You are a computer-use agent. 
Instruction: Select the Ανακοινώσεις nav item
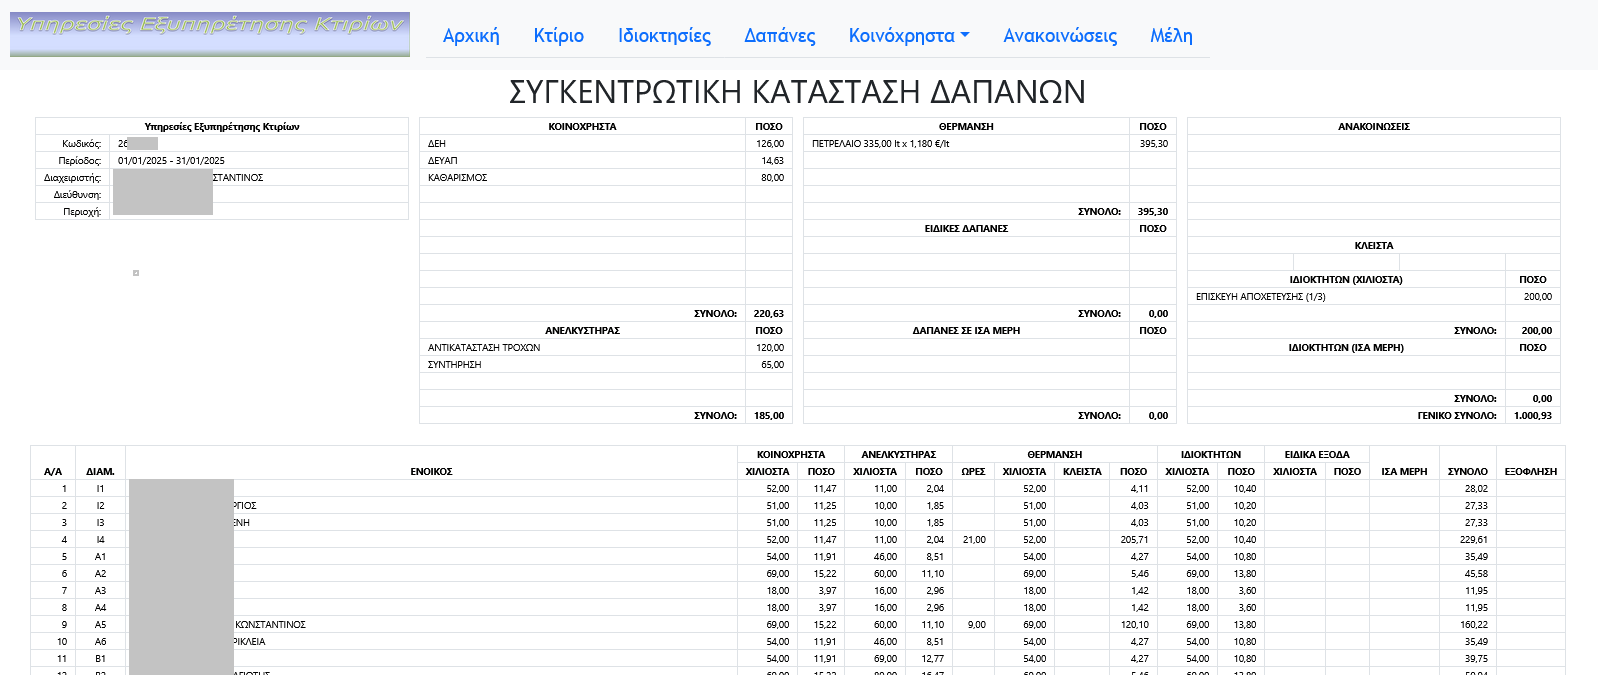pos(1059,36)
